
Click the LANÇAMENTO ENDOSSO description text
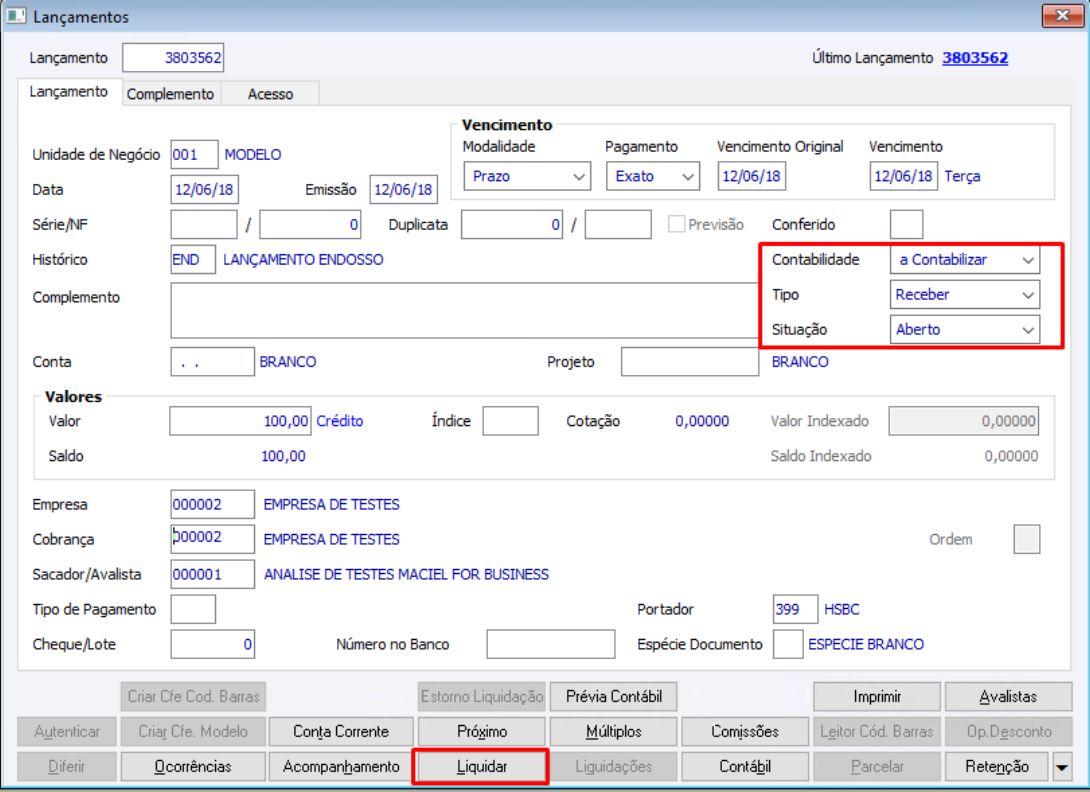[303, 259]
